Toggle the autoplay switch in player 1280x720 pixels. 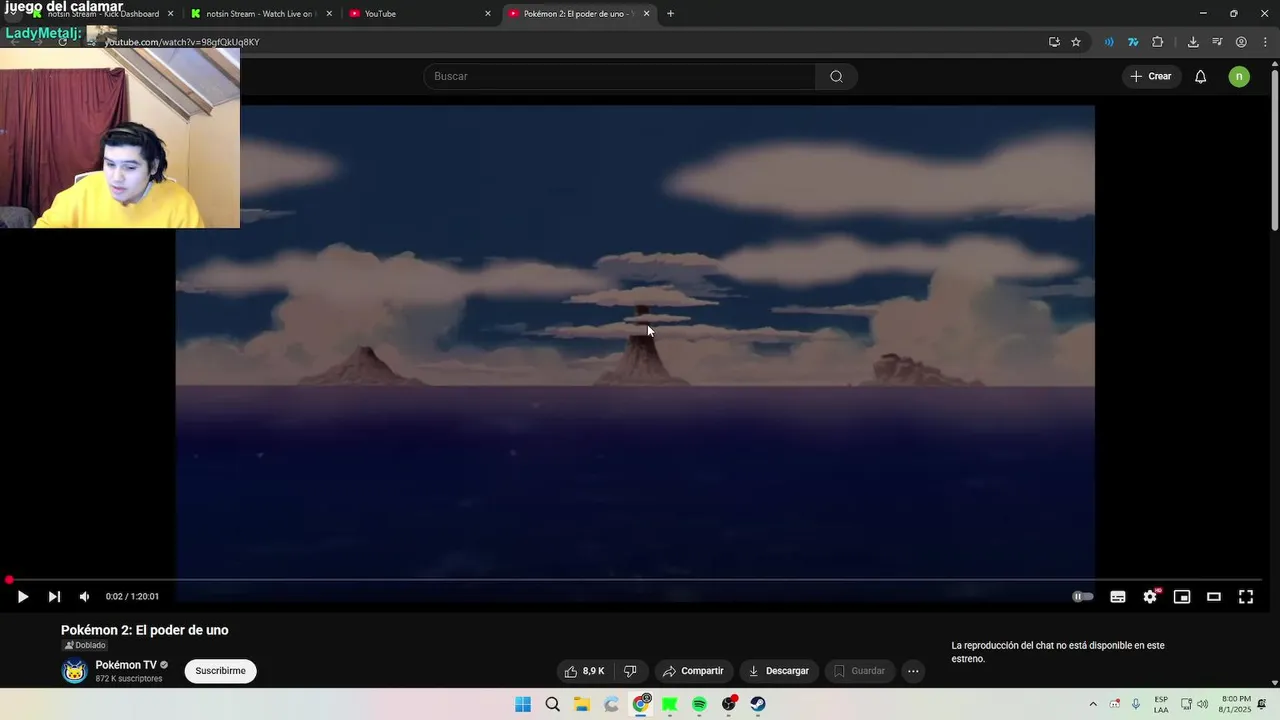point(1083,597)
